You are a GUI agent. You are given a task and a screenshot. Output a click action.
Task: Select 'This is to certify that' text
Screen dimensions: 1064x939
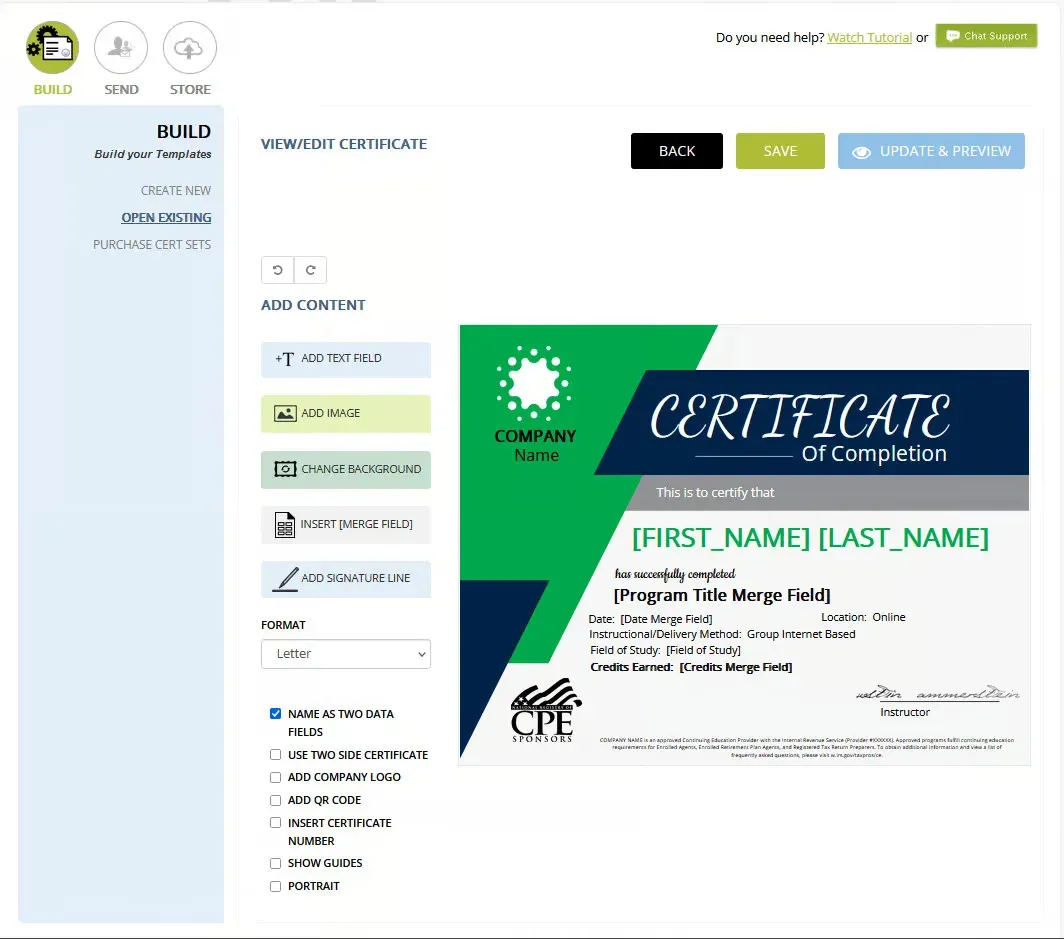(x=715, y=493)
